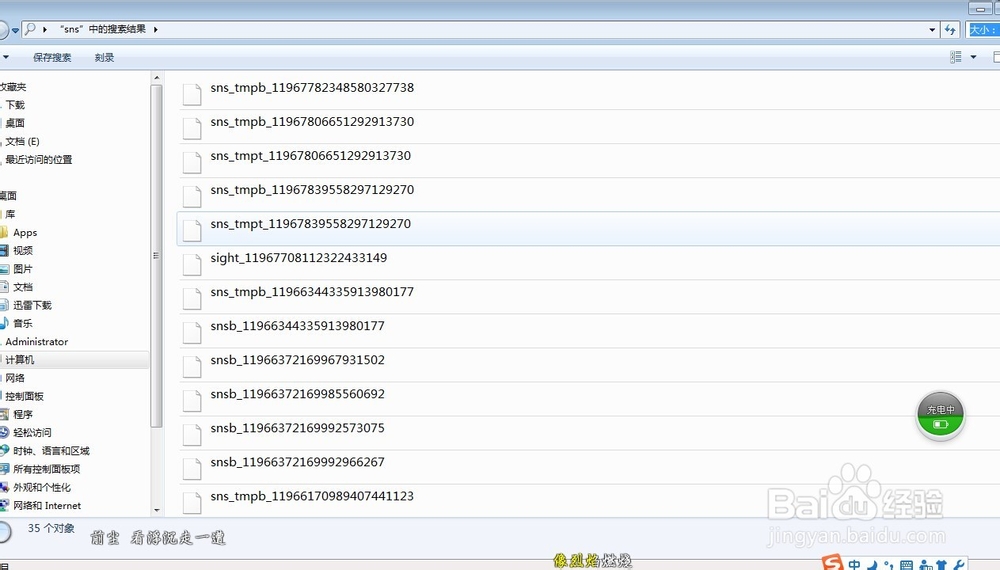Open Apps folder in navigation pane
Image resolution: width=1000 pixels, height=570 pixels.
click(x=25, y=233)
